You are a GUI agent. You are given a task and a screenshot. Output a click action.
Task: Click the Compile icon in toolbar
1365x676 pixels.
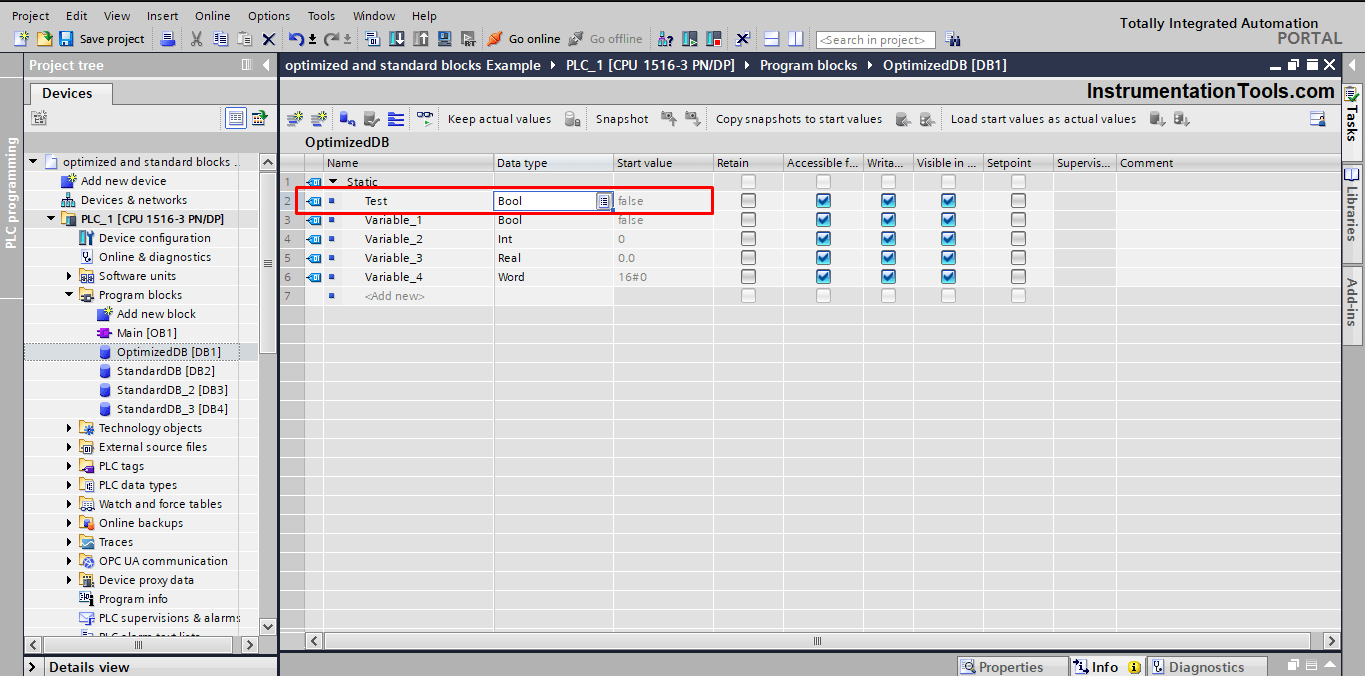373,39
